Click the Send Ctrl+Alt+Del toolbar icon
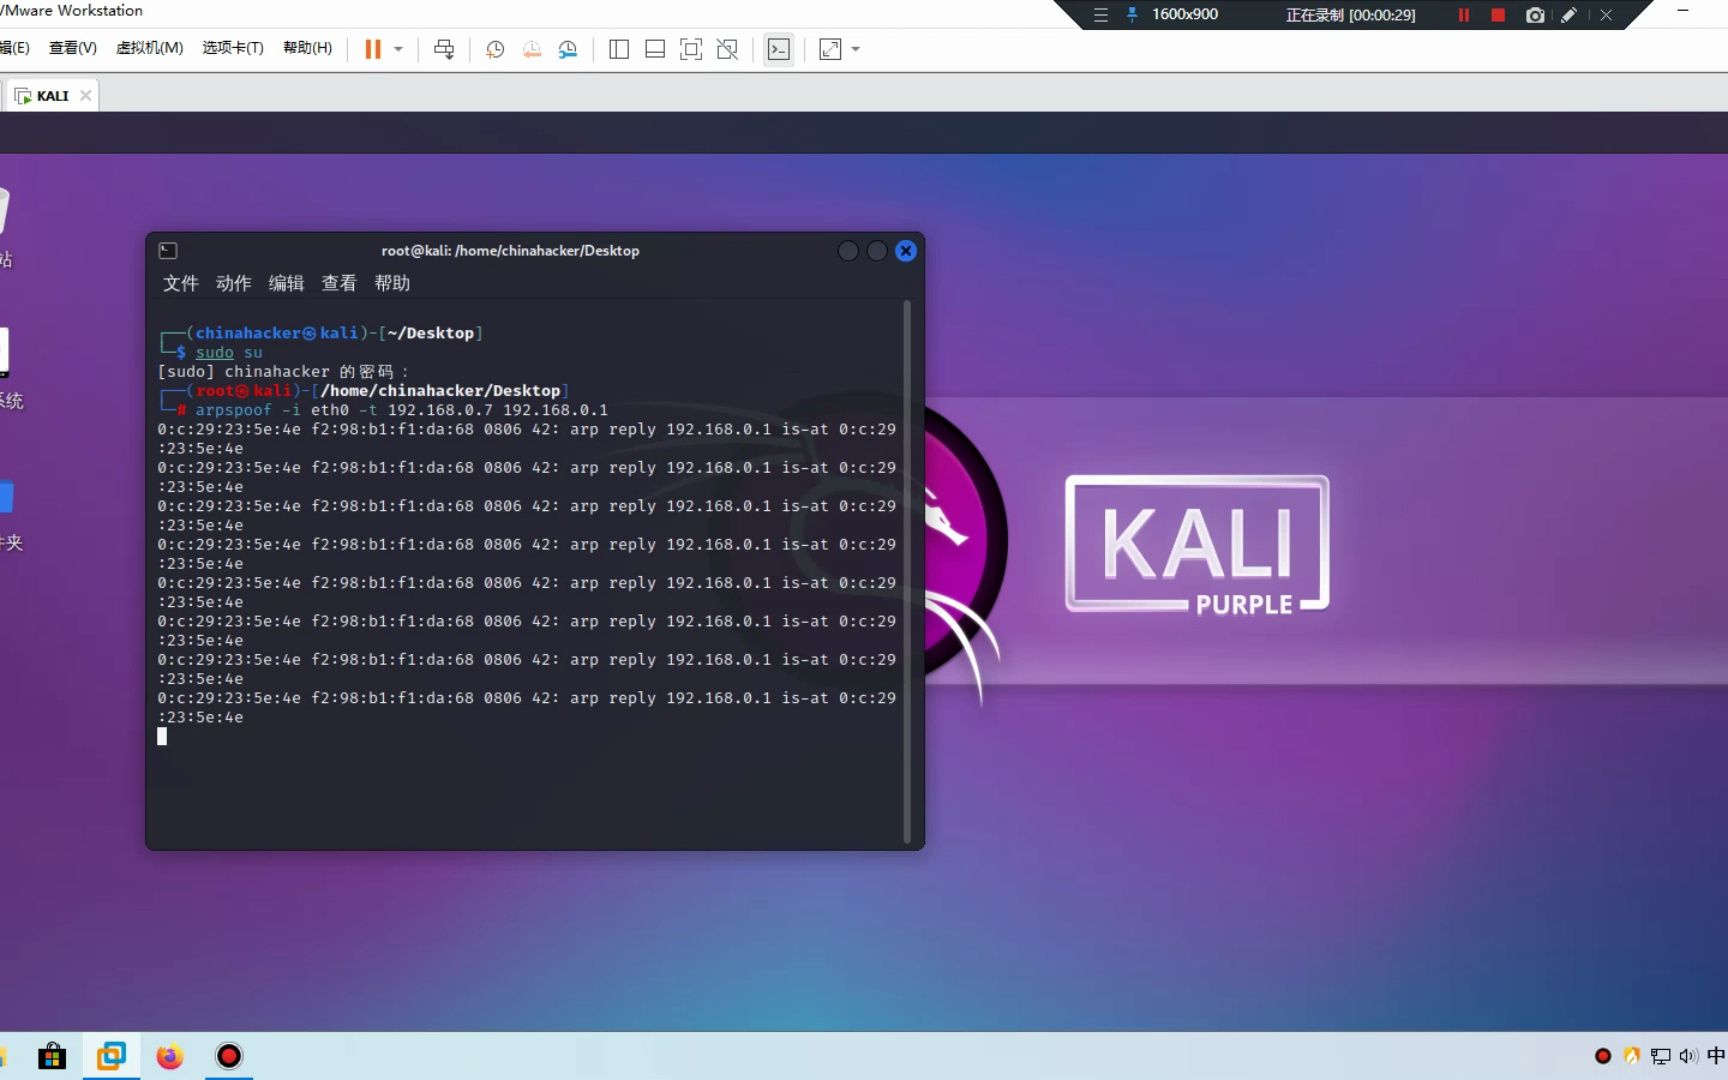 [x=444, y=49]
